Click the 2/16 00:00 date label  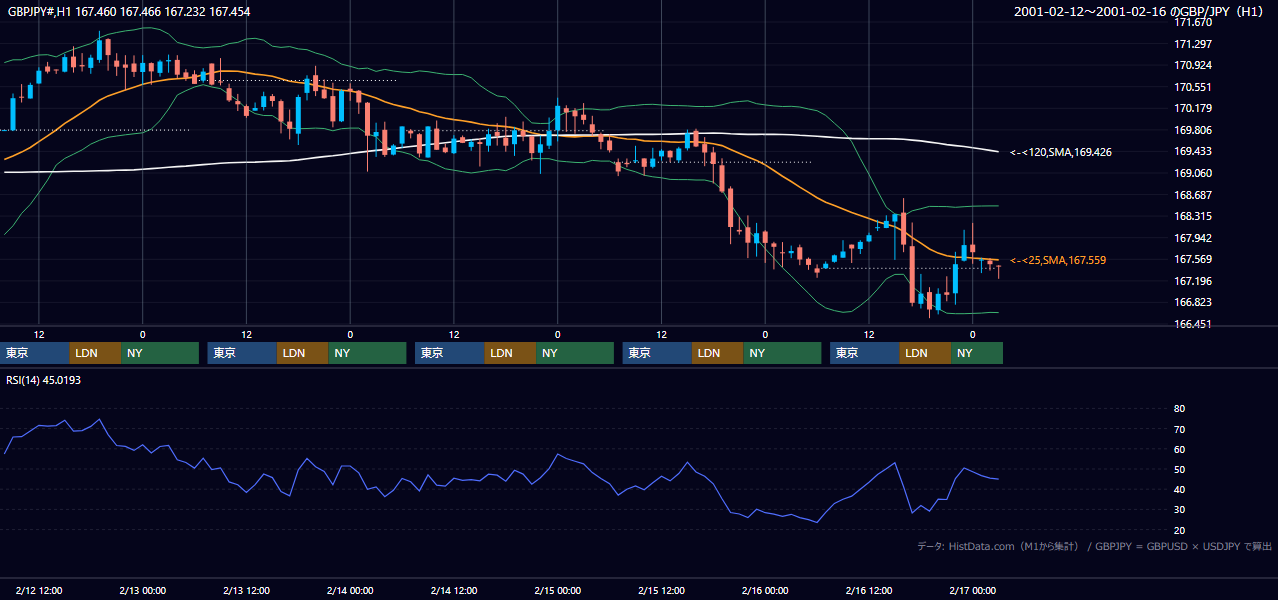click(766, 590)
